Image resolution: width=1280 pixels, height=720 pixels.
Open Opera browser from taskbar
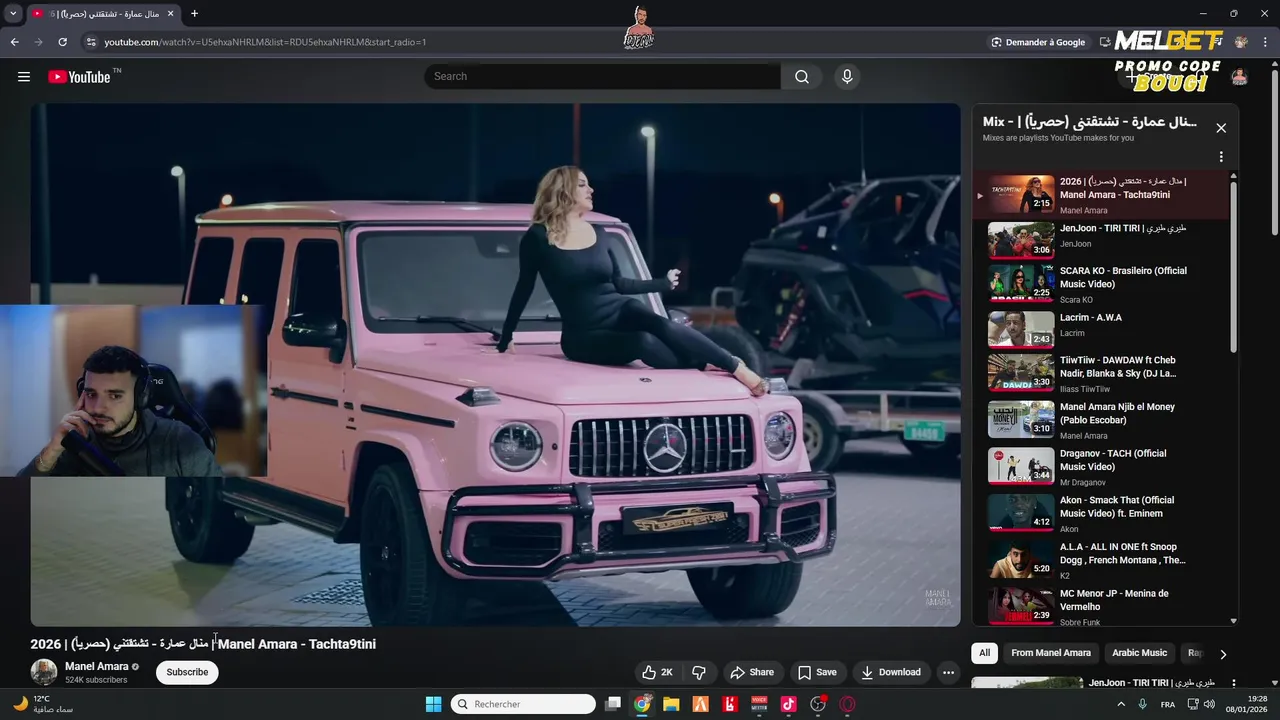point(848,704)
